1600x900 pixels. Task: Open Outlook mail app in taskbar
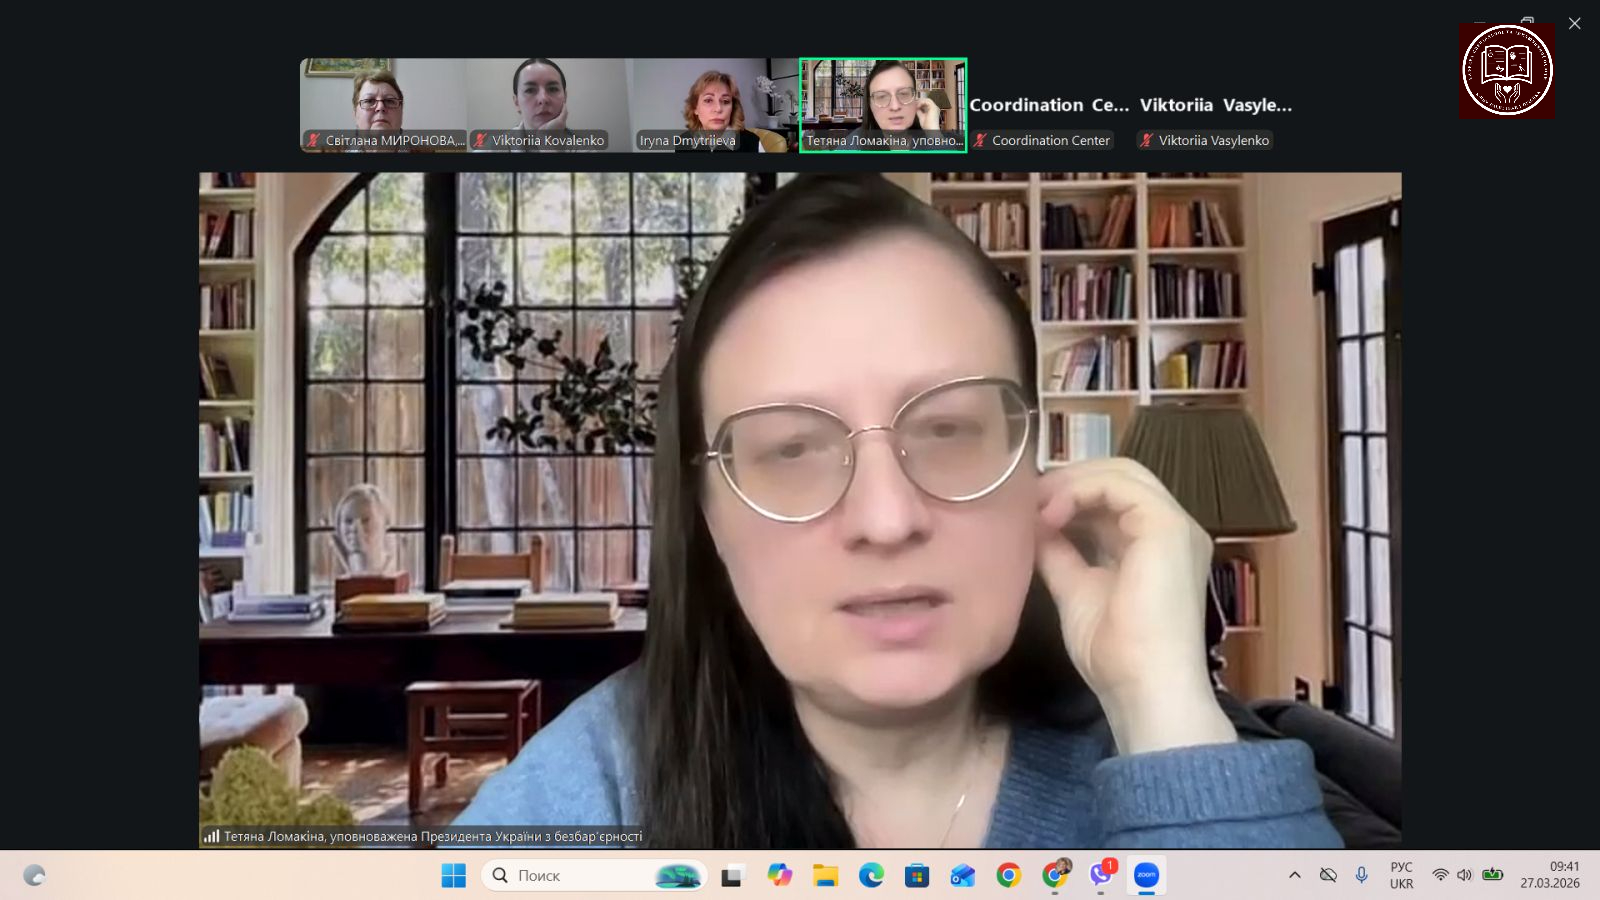[x=963, y=876]
